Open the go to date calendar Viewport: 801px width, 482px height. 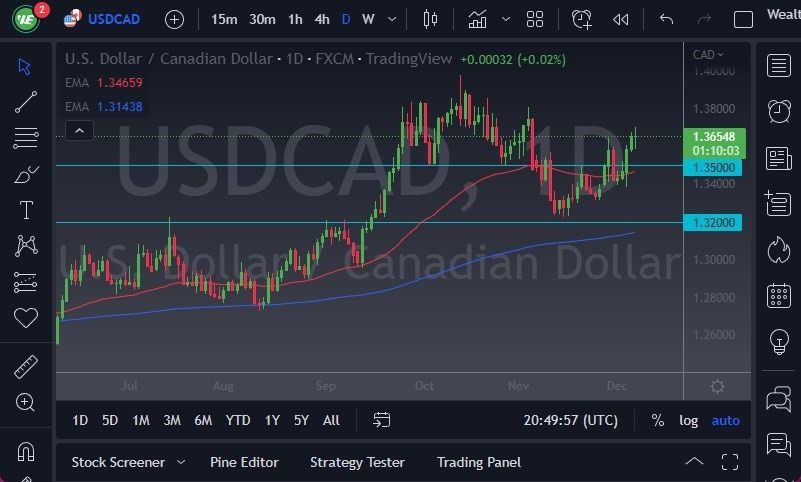pyautogui.click(x=381, y=420)
